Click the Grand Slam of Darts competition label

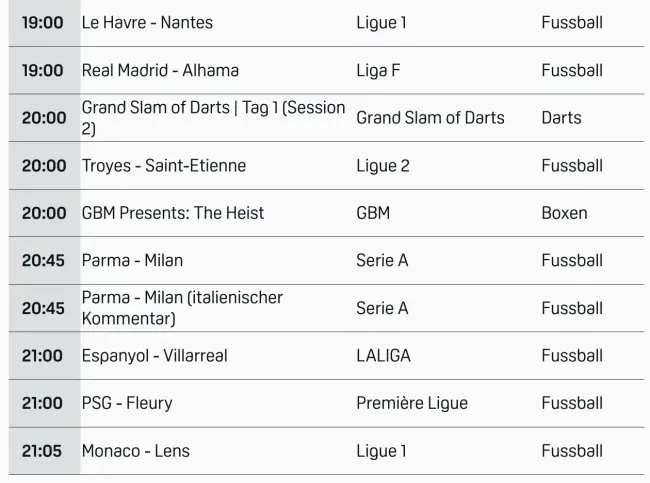click(x=430, y=118)
